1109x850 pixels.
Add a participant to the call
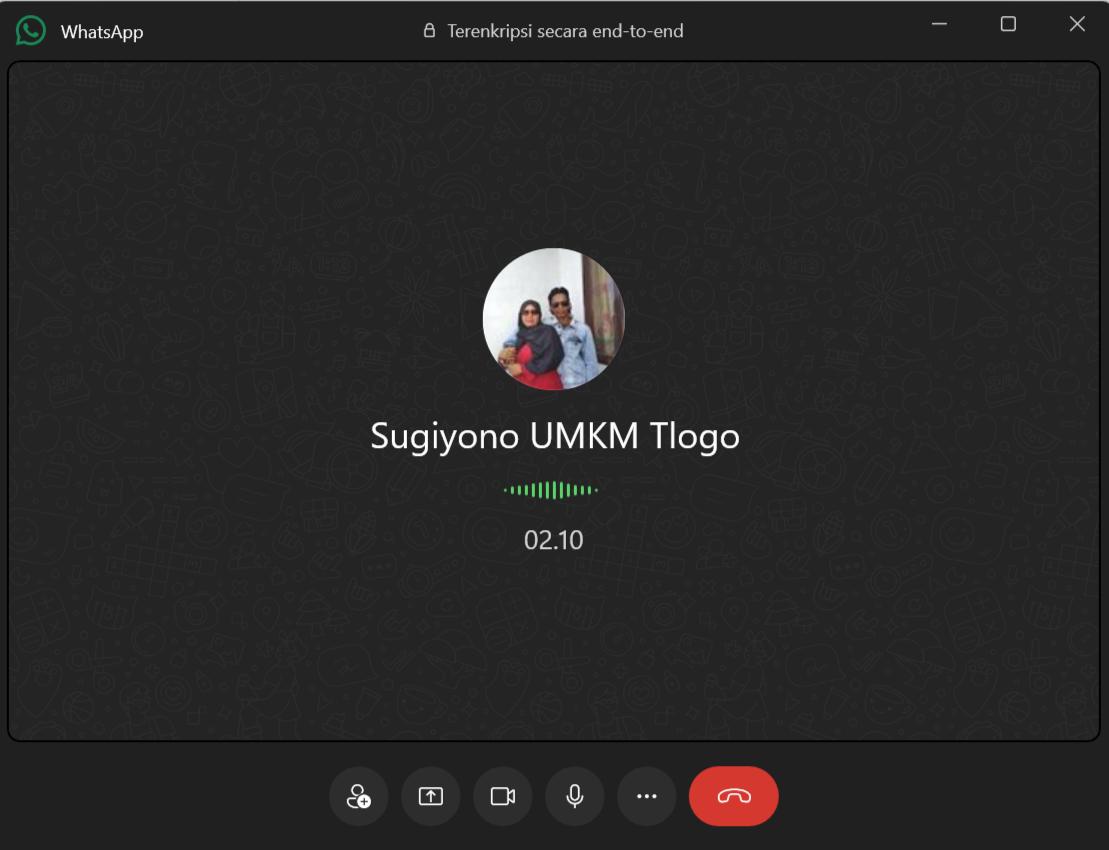(x=359, y=796)
